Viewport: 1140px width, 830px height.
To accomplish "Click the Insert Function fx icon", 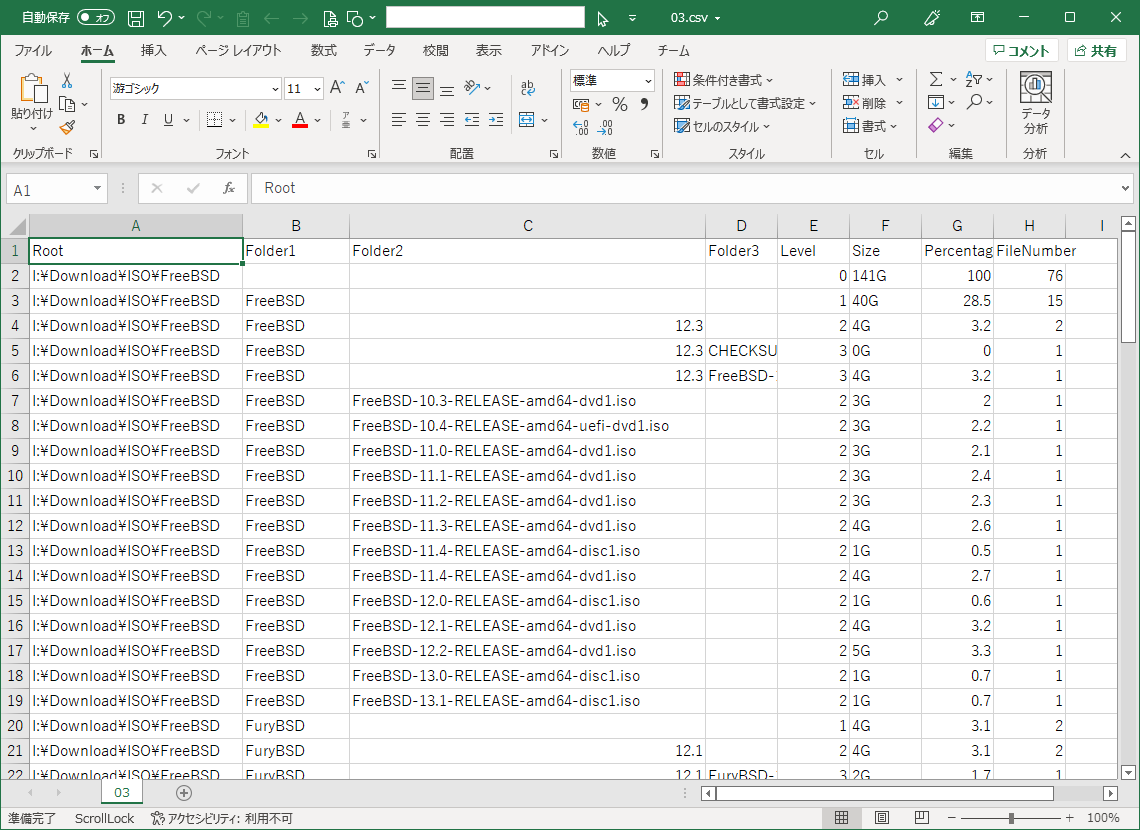I will click(229, 189).
